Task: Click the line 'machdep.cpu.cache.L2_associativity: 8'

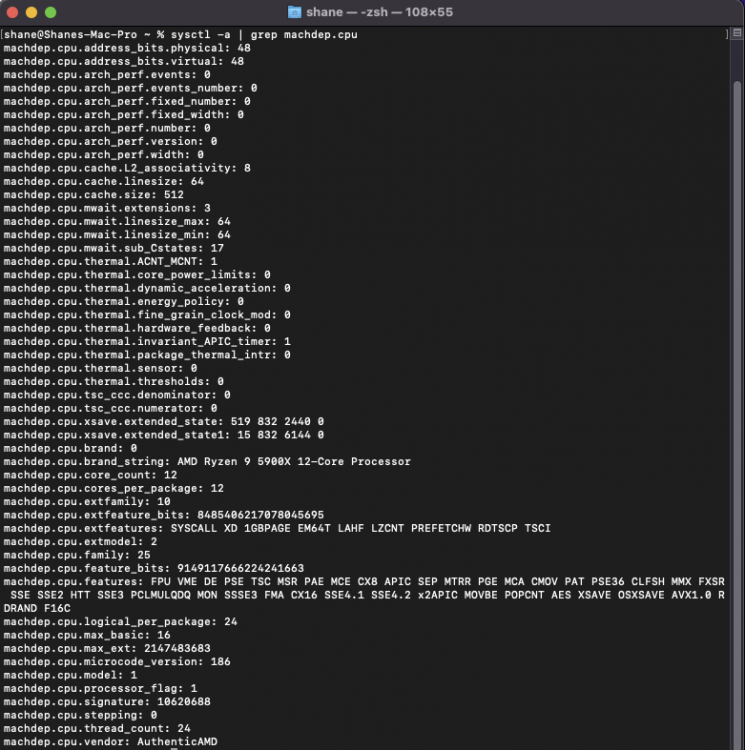Action: point(127,168)
